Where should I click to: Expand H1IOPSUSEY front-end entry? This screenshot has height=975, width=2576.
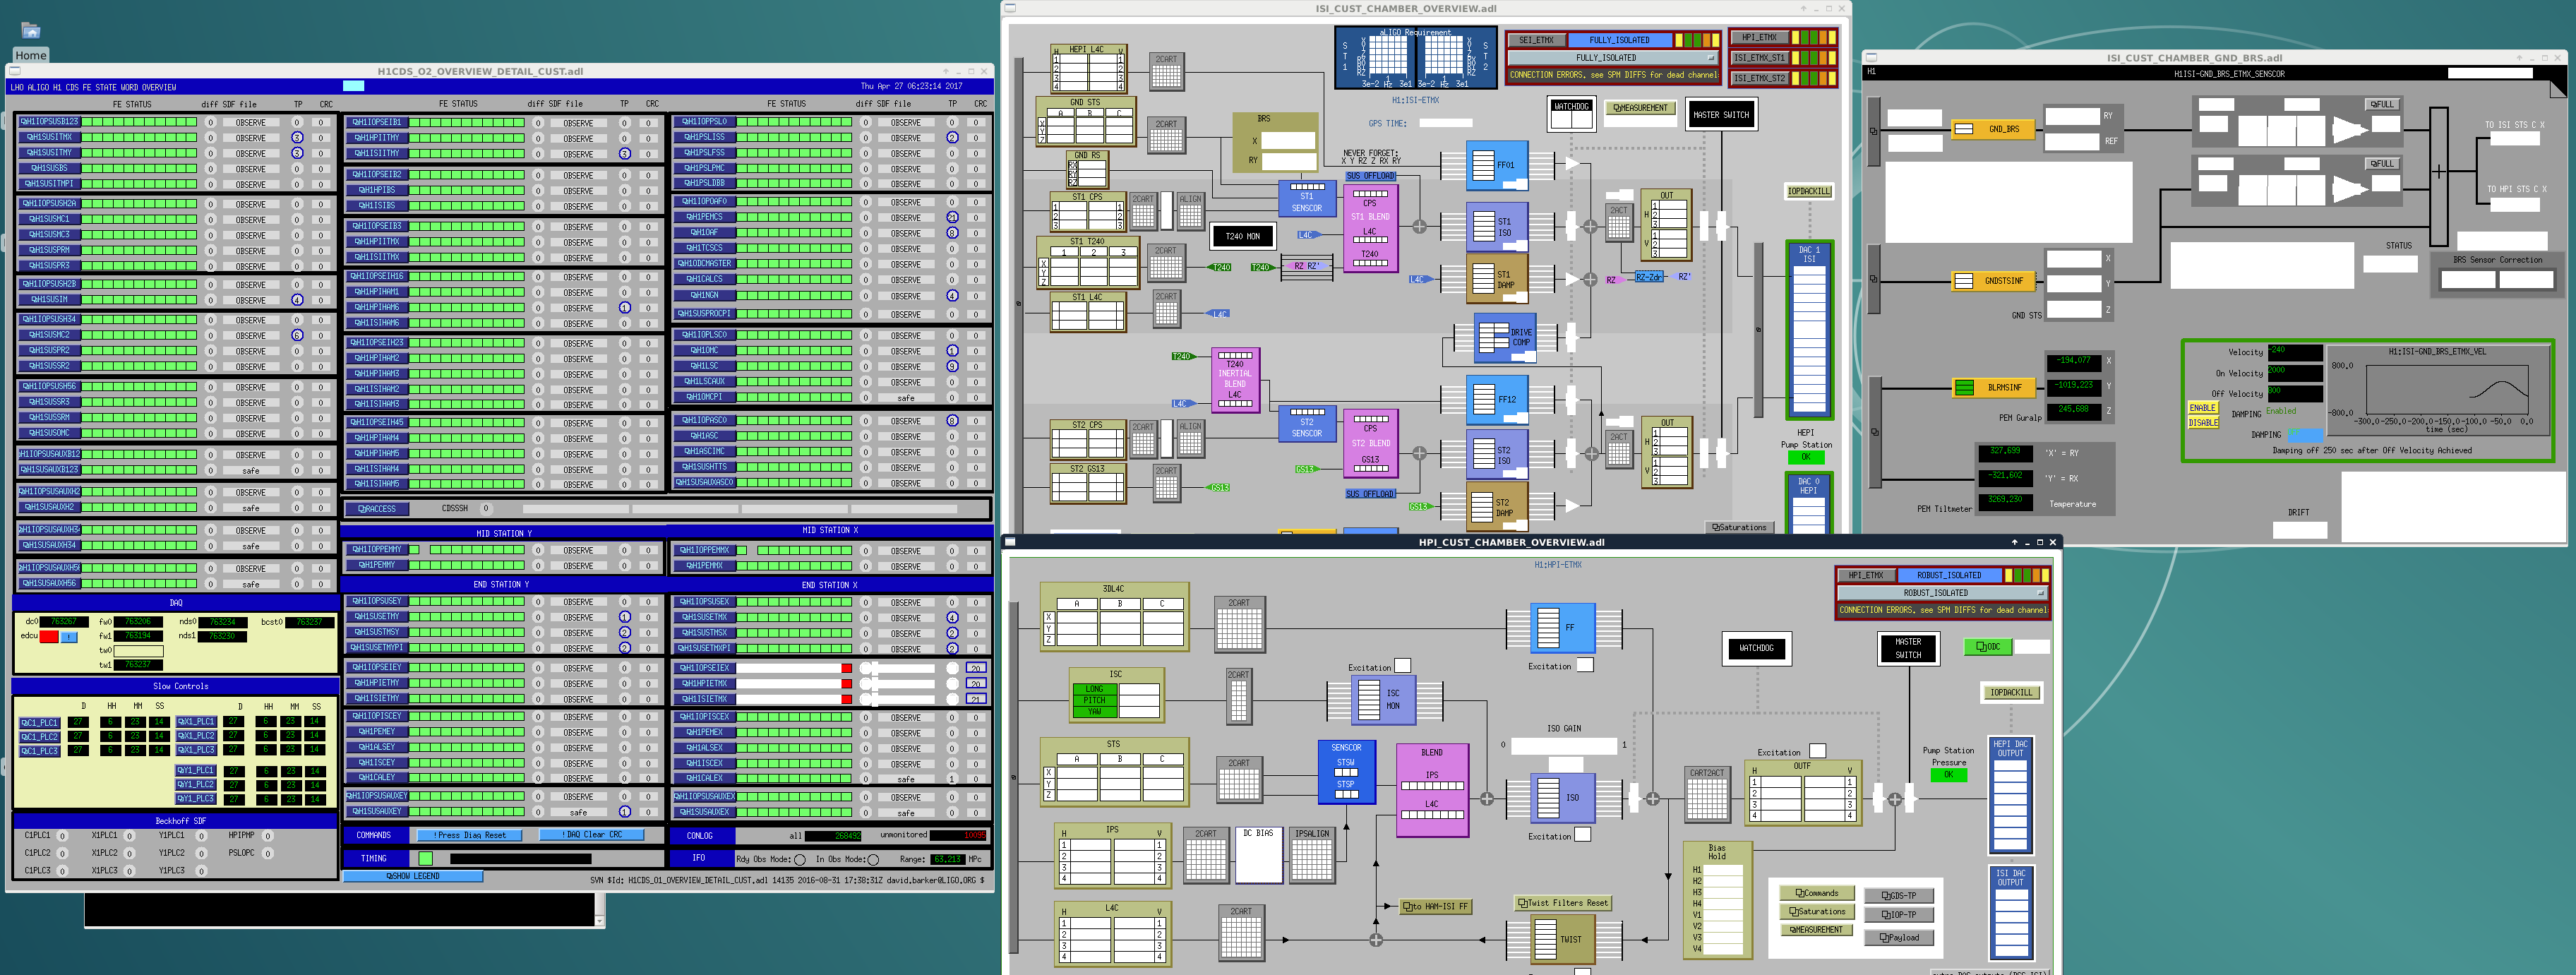click(x=377, y=602)
